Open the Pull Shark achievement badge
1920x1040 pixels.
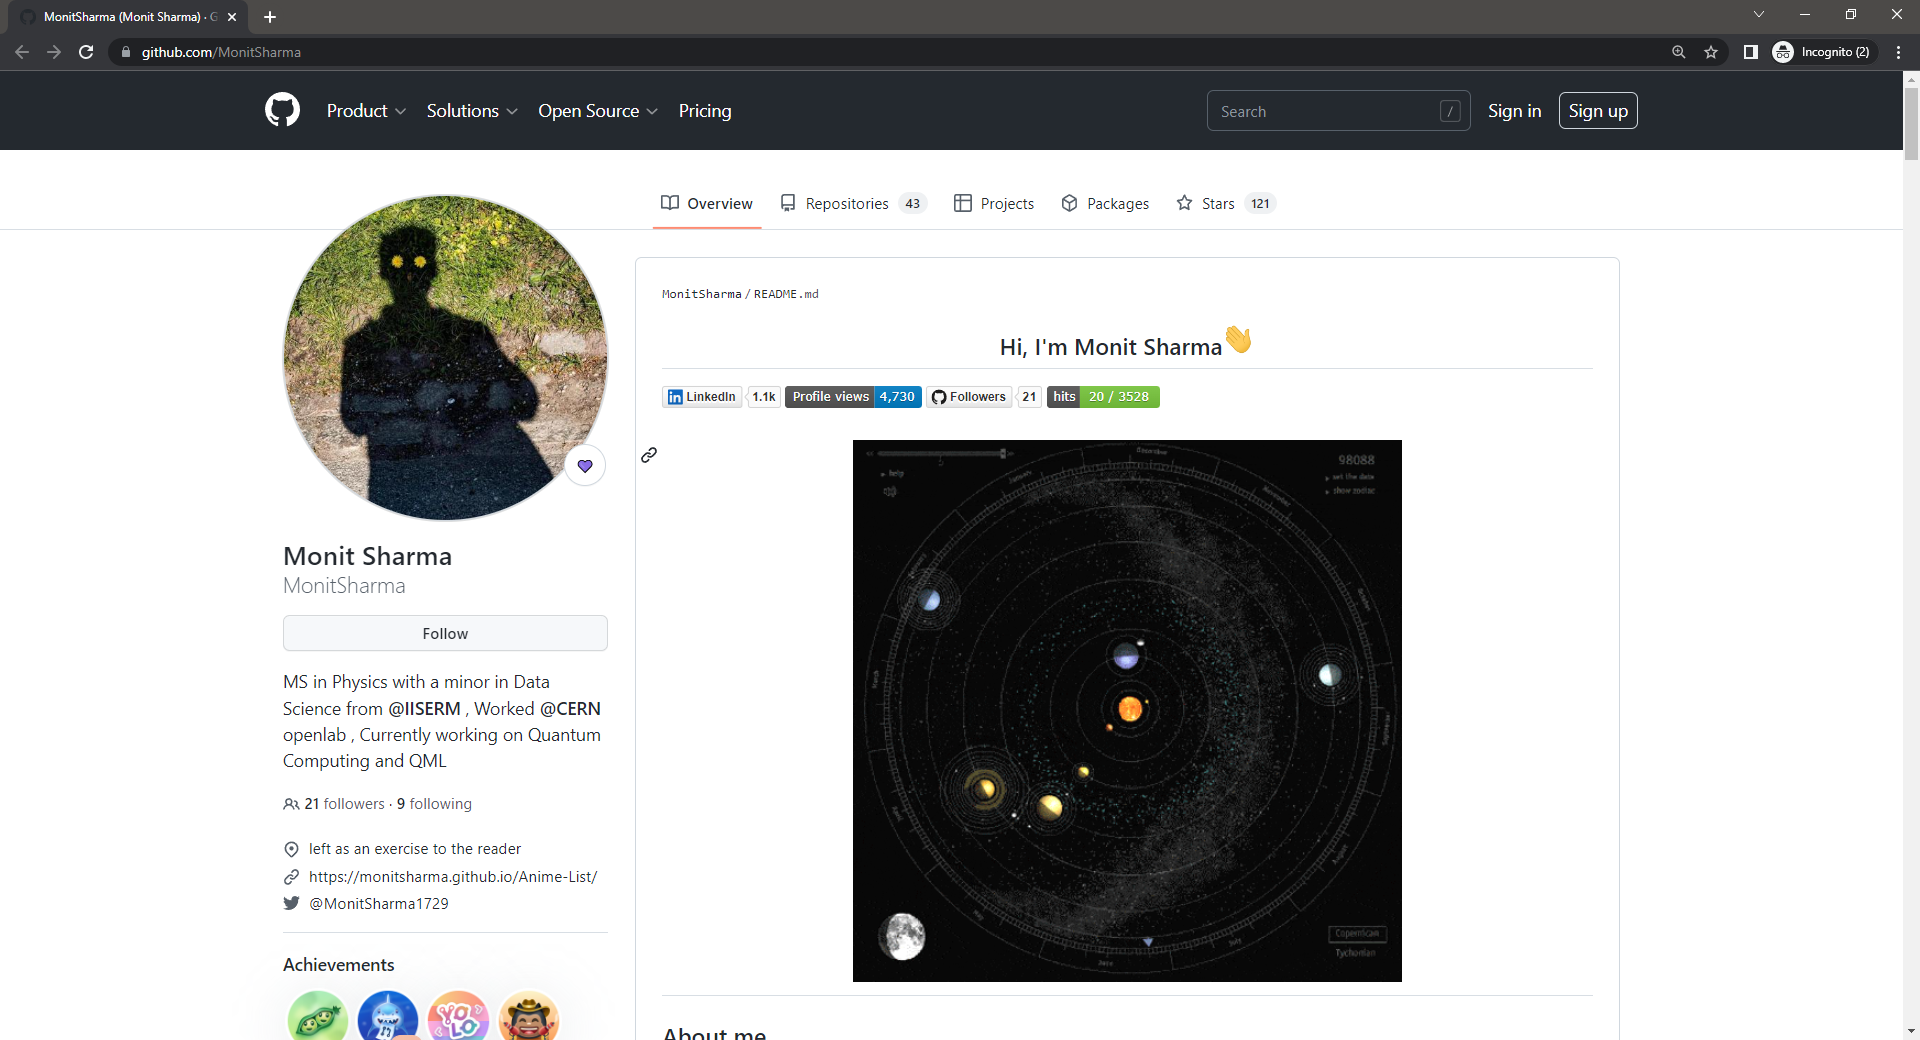(x=388, y=1017)
